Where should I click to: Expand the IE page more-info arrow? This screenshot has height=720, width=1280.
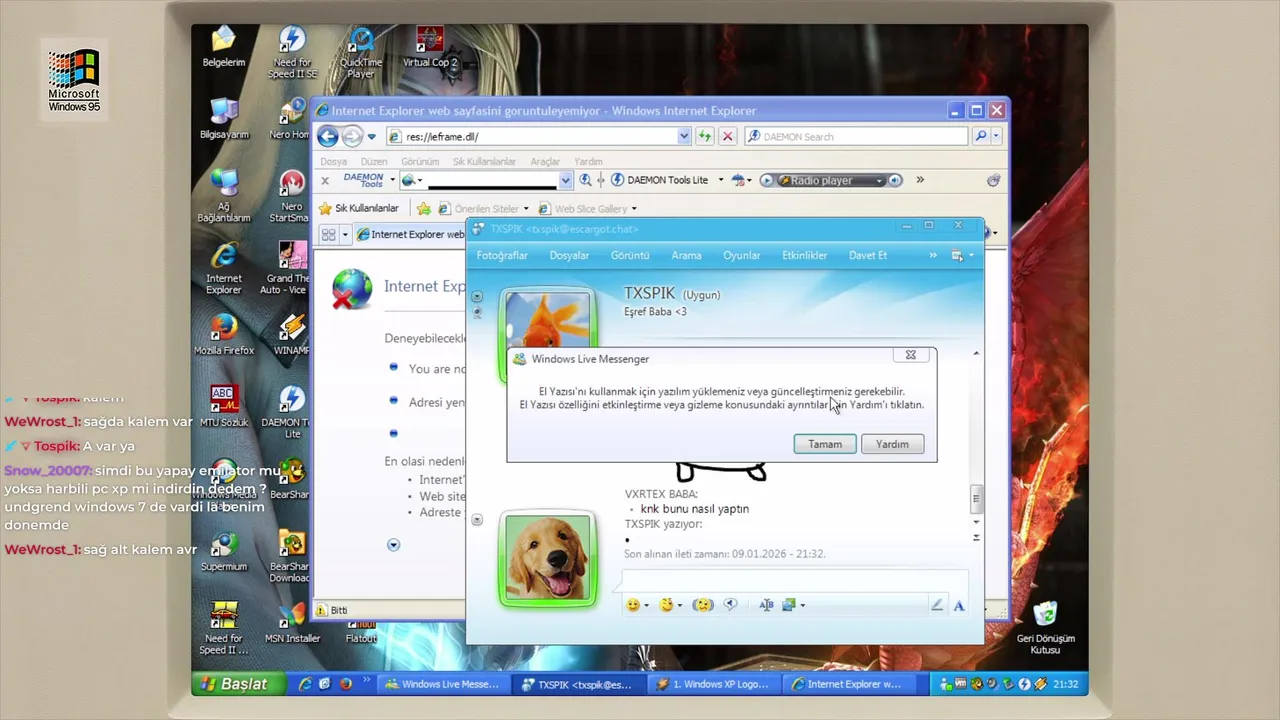point(393,545)
